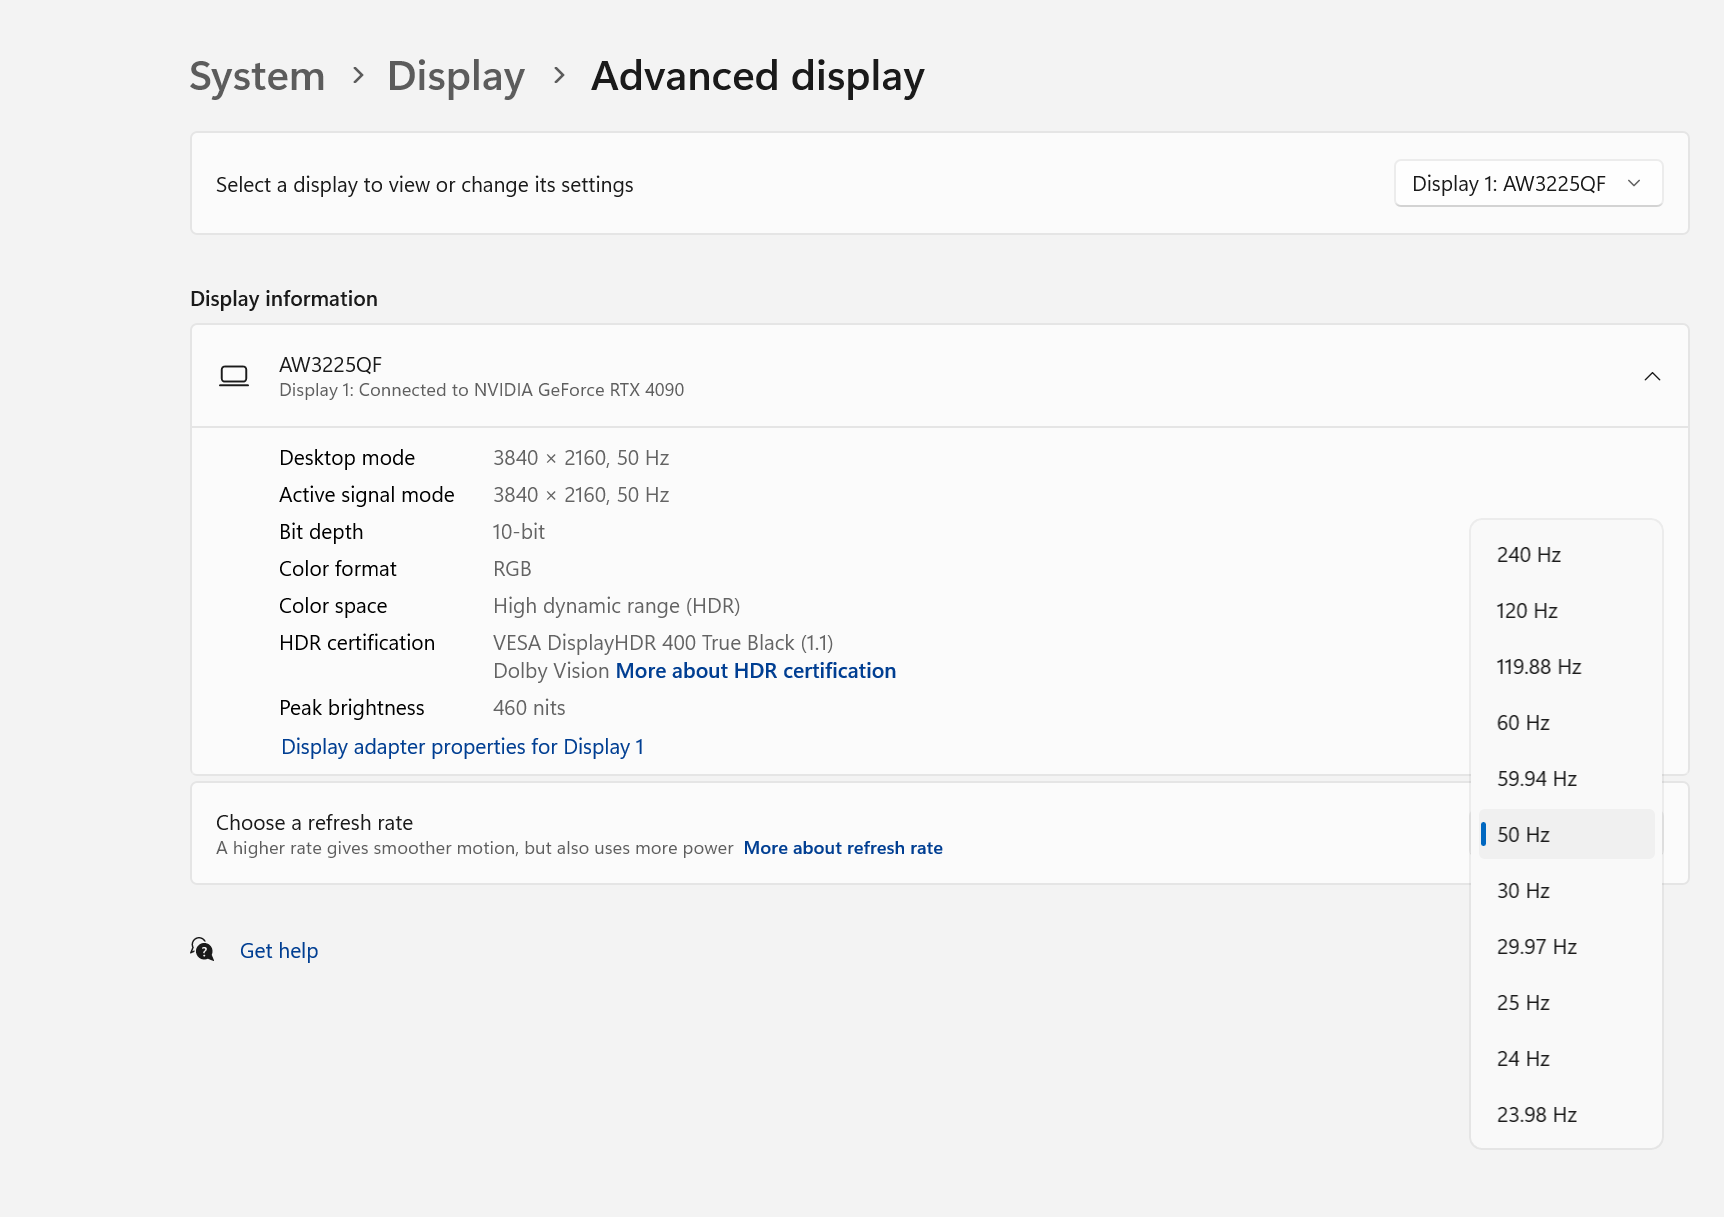Click More about refresh rate link
The image size is (1724, 1217).
click(x=842, y=848)
